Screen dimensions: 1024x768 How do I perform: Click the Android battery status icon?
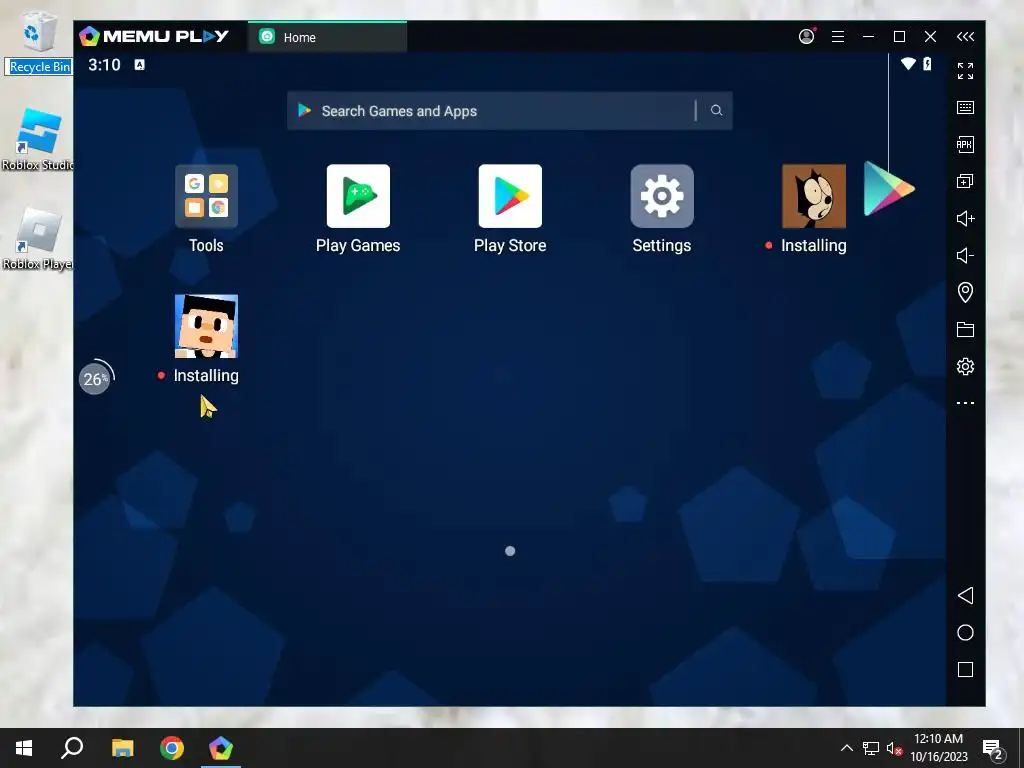point(927,63)
